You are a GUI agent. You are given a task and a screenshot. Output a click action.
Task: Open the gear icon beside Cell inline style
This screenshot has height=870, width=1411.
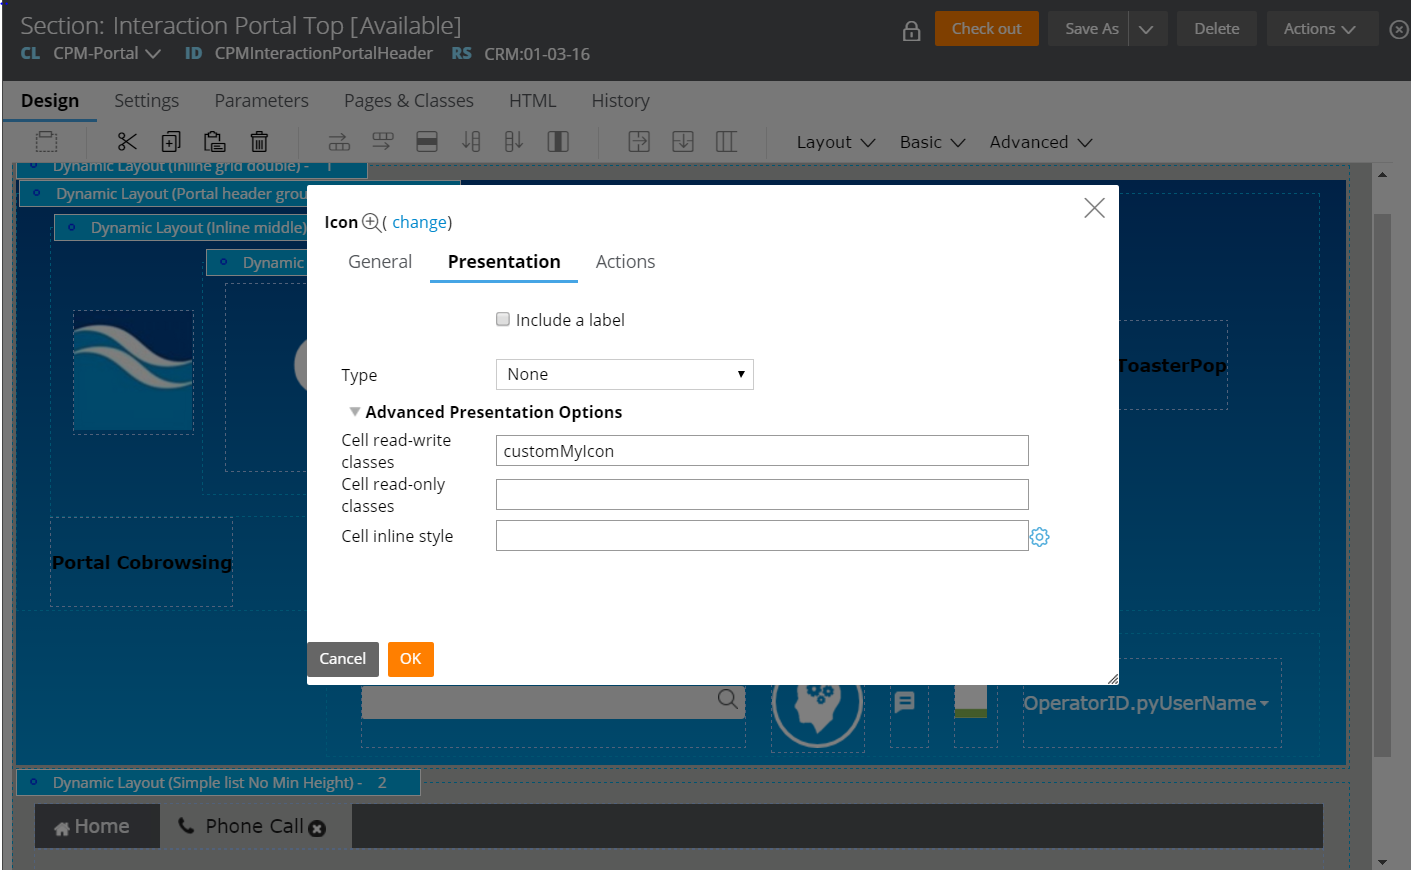click(1040, 537)
